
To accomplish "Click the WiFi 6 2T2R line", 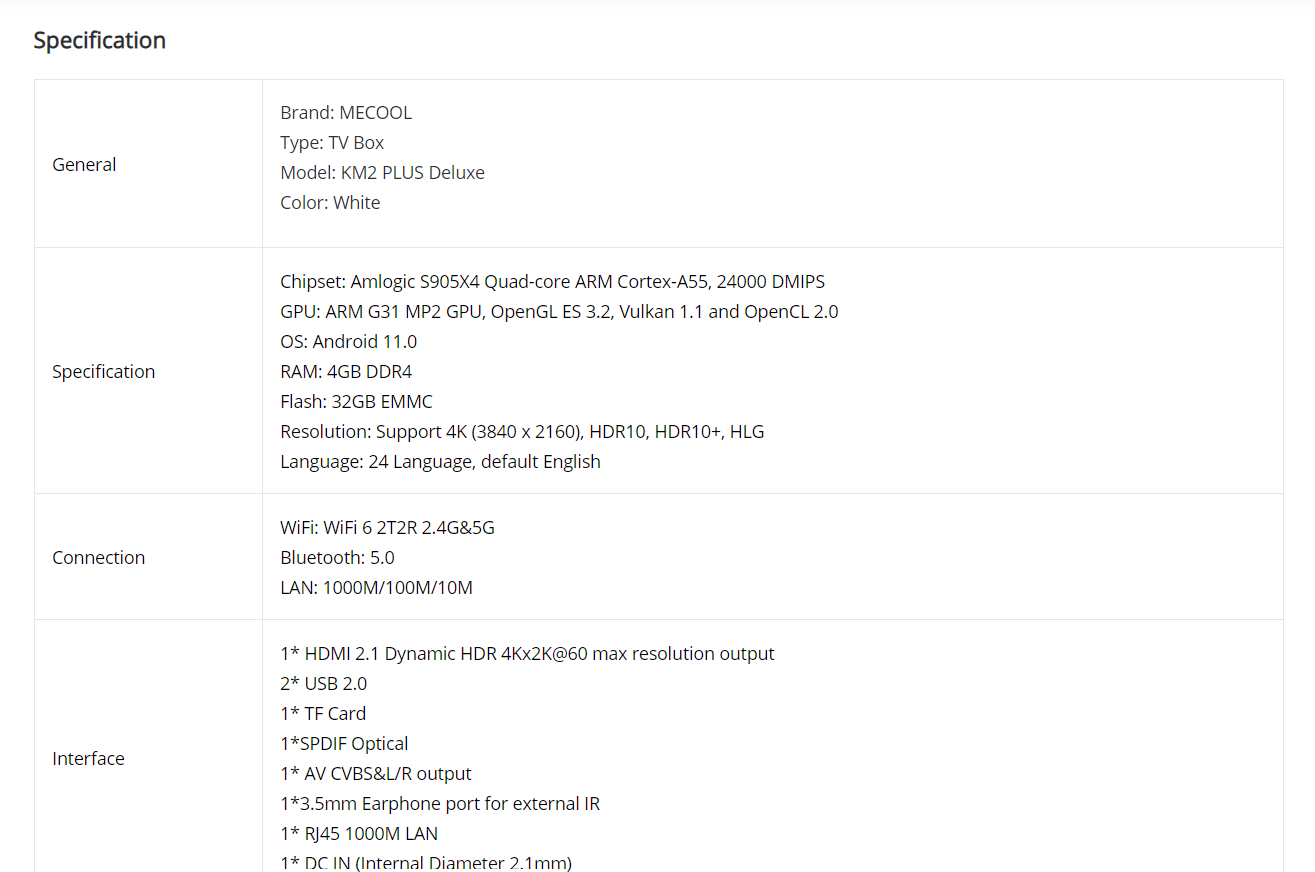I will [387, 527].
